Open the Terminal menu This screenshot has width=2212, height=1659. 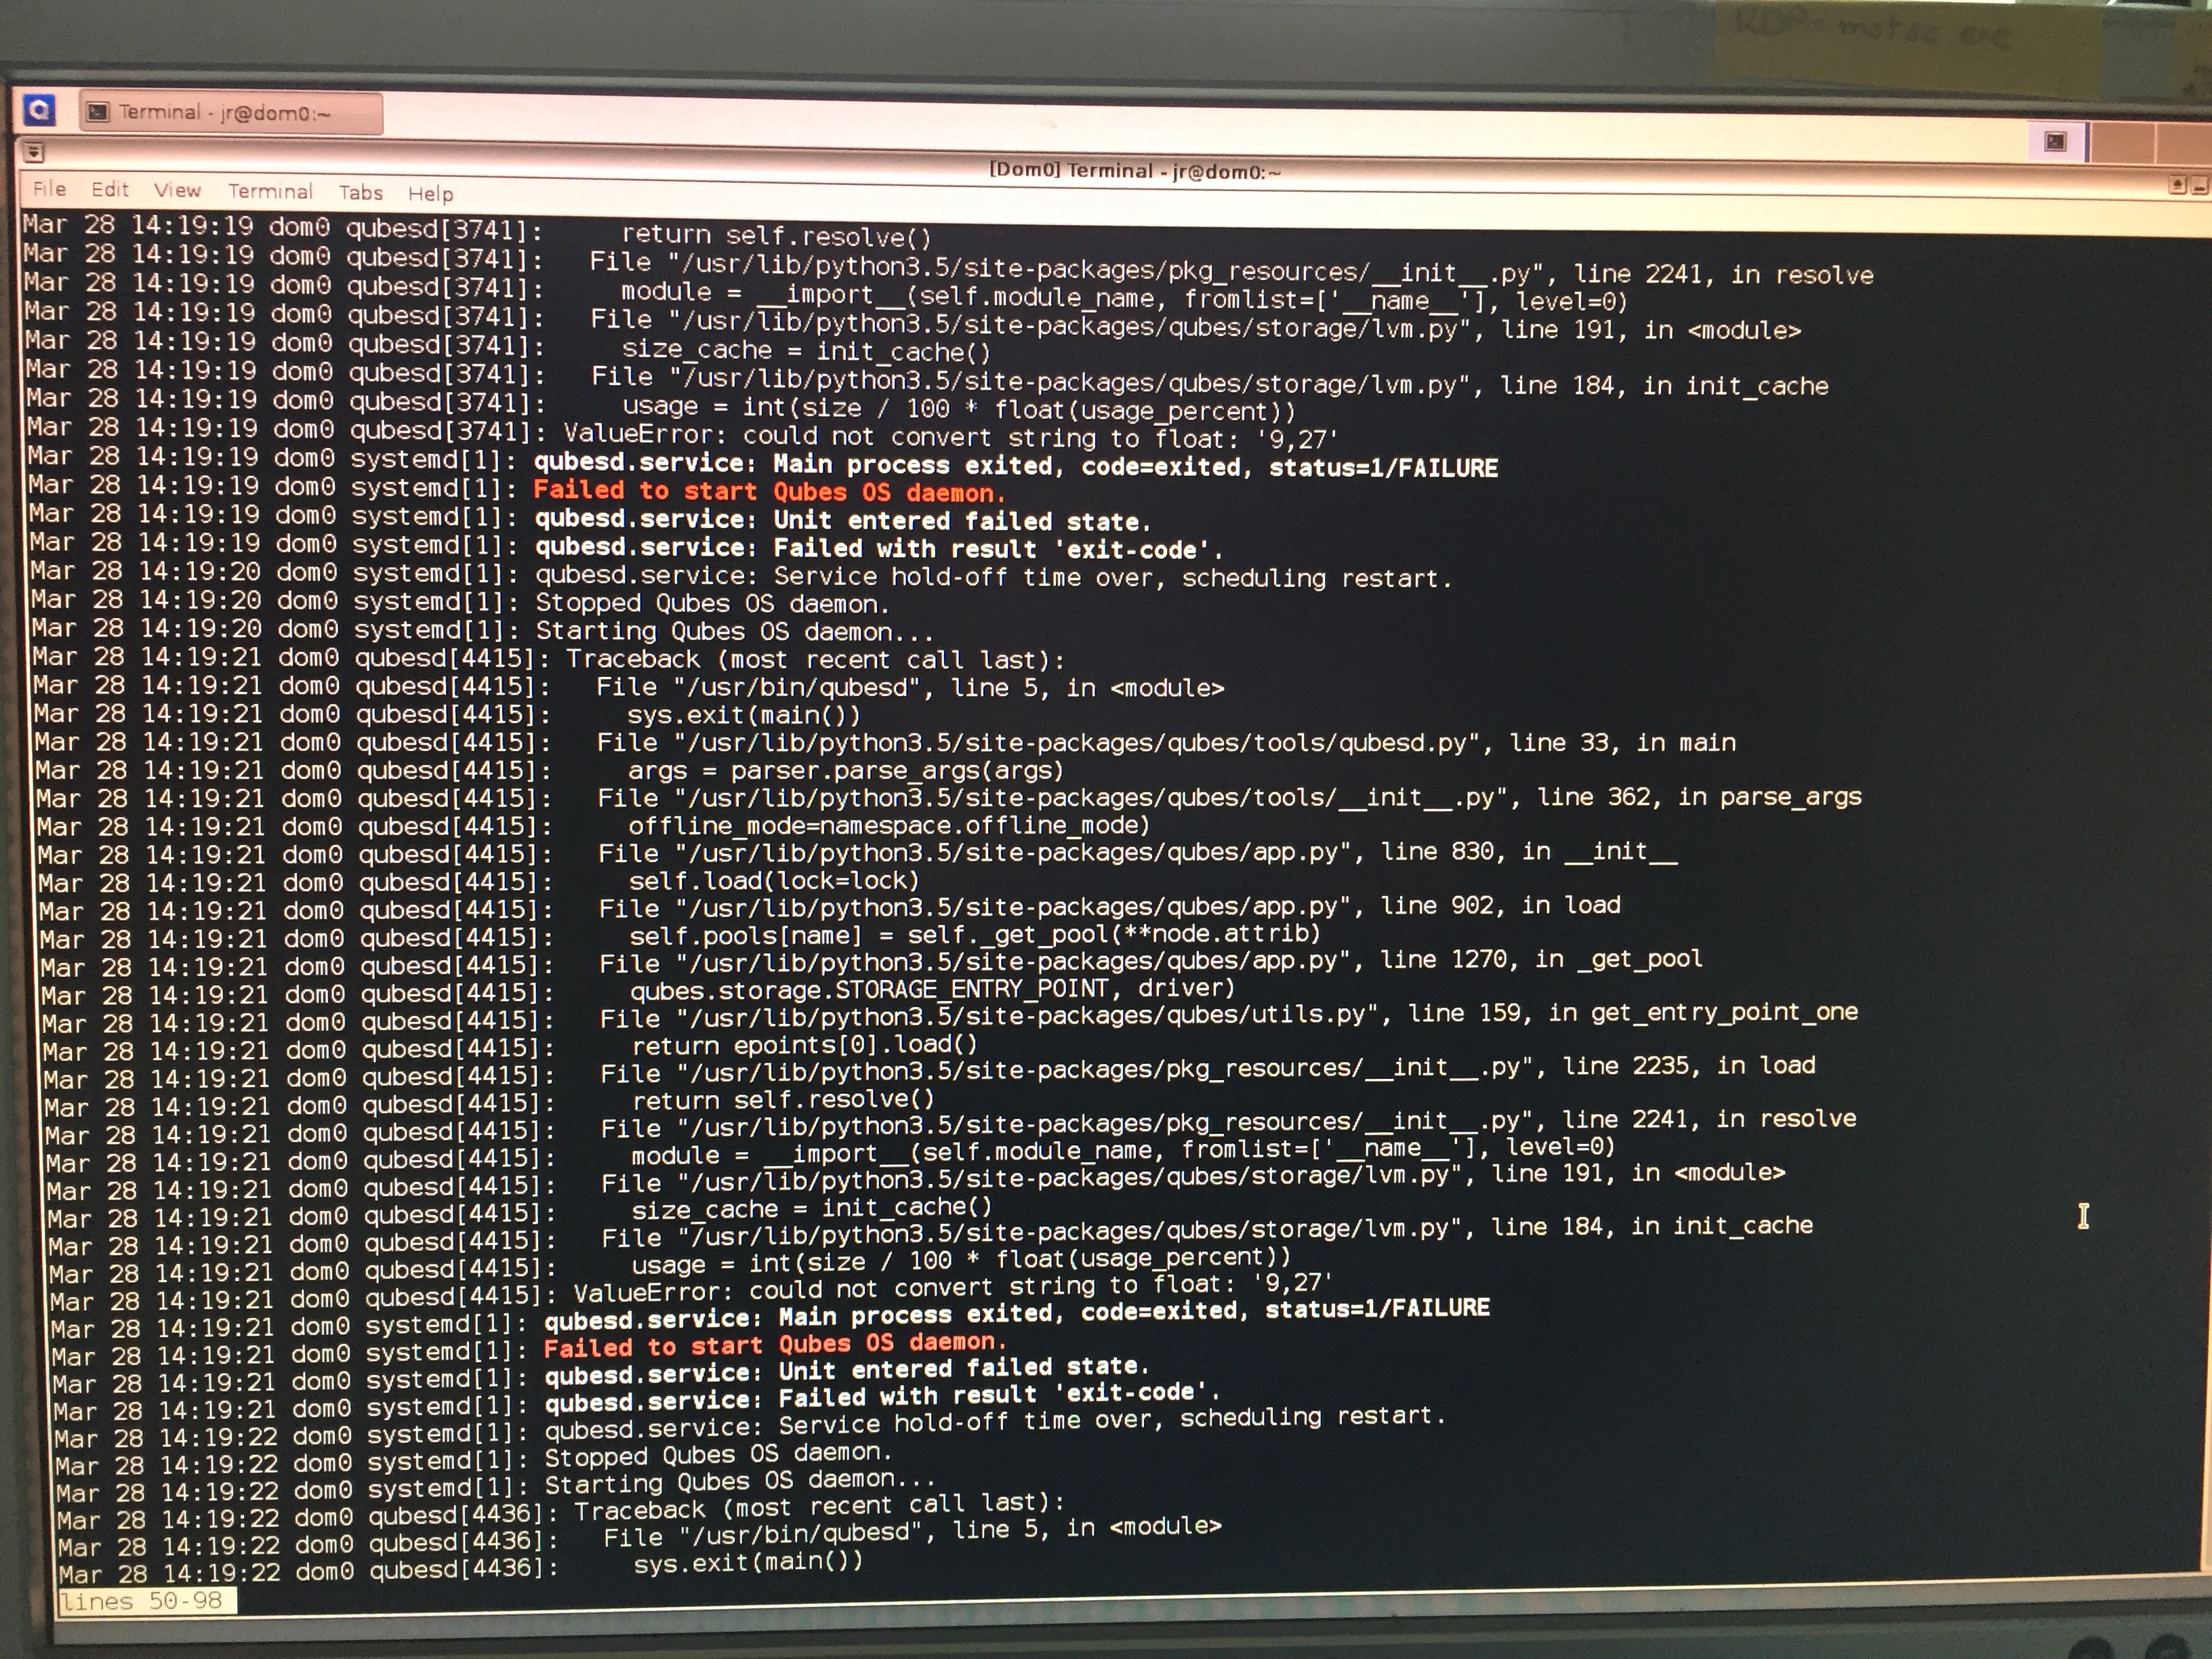pyautogui.click(x=270, y=191)
